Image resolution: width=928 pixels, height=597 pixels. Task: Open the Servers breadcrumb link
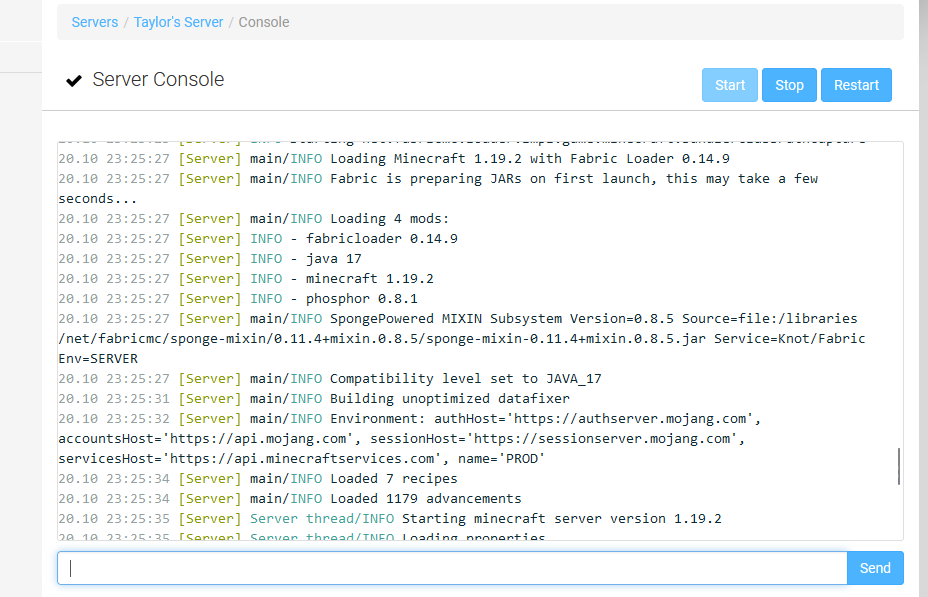click(94, 21)
